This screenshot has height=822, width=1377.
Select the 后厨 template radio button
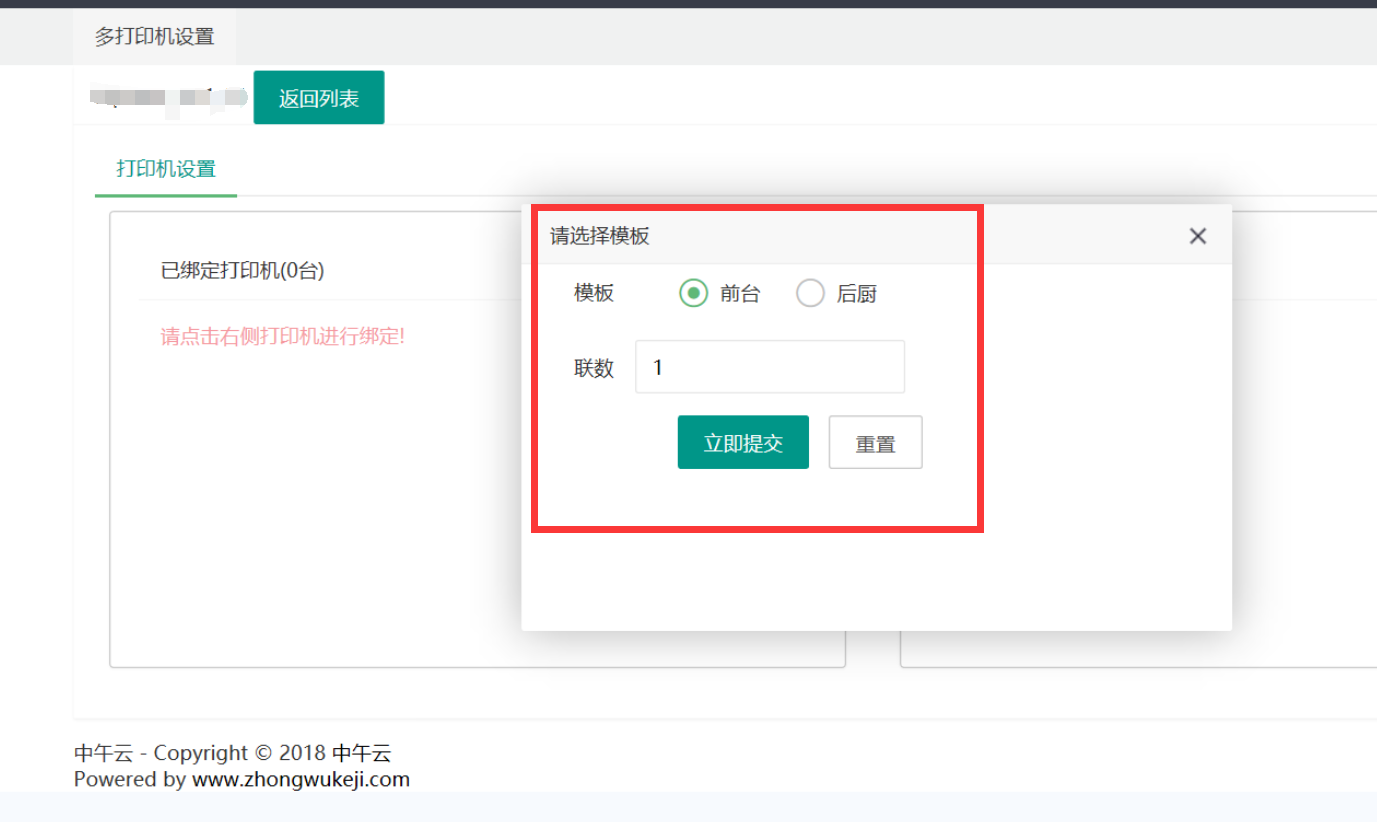click(810, 293)
